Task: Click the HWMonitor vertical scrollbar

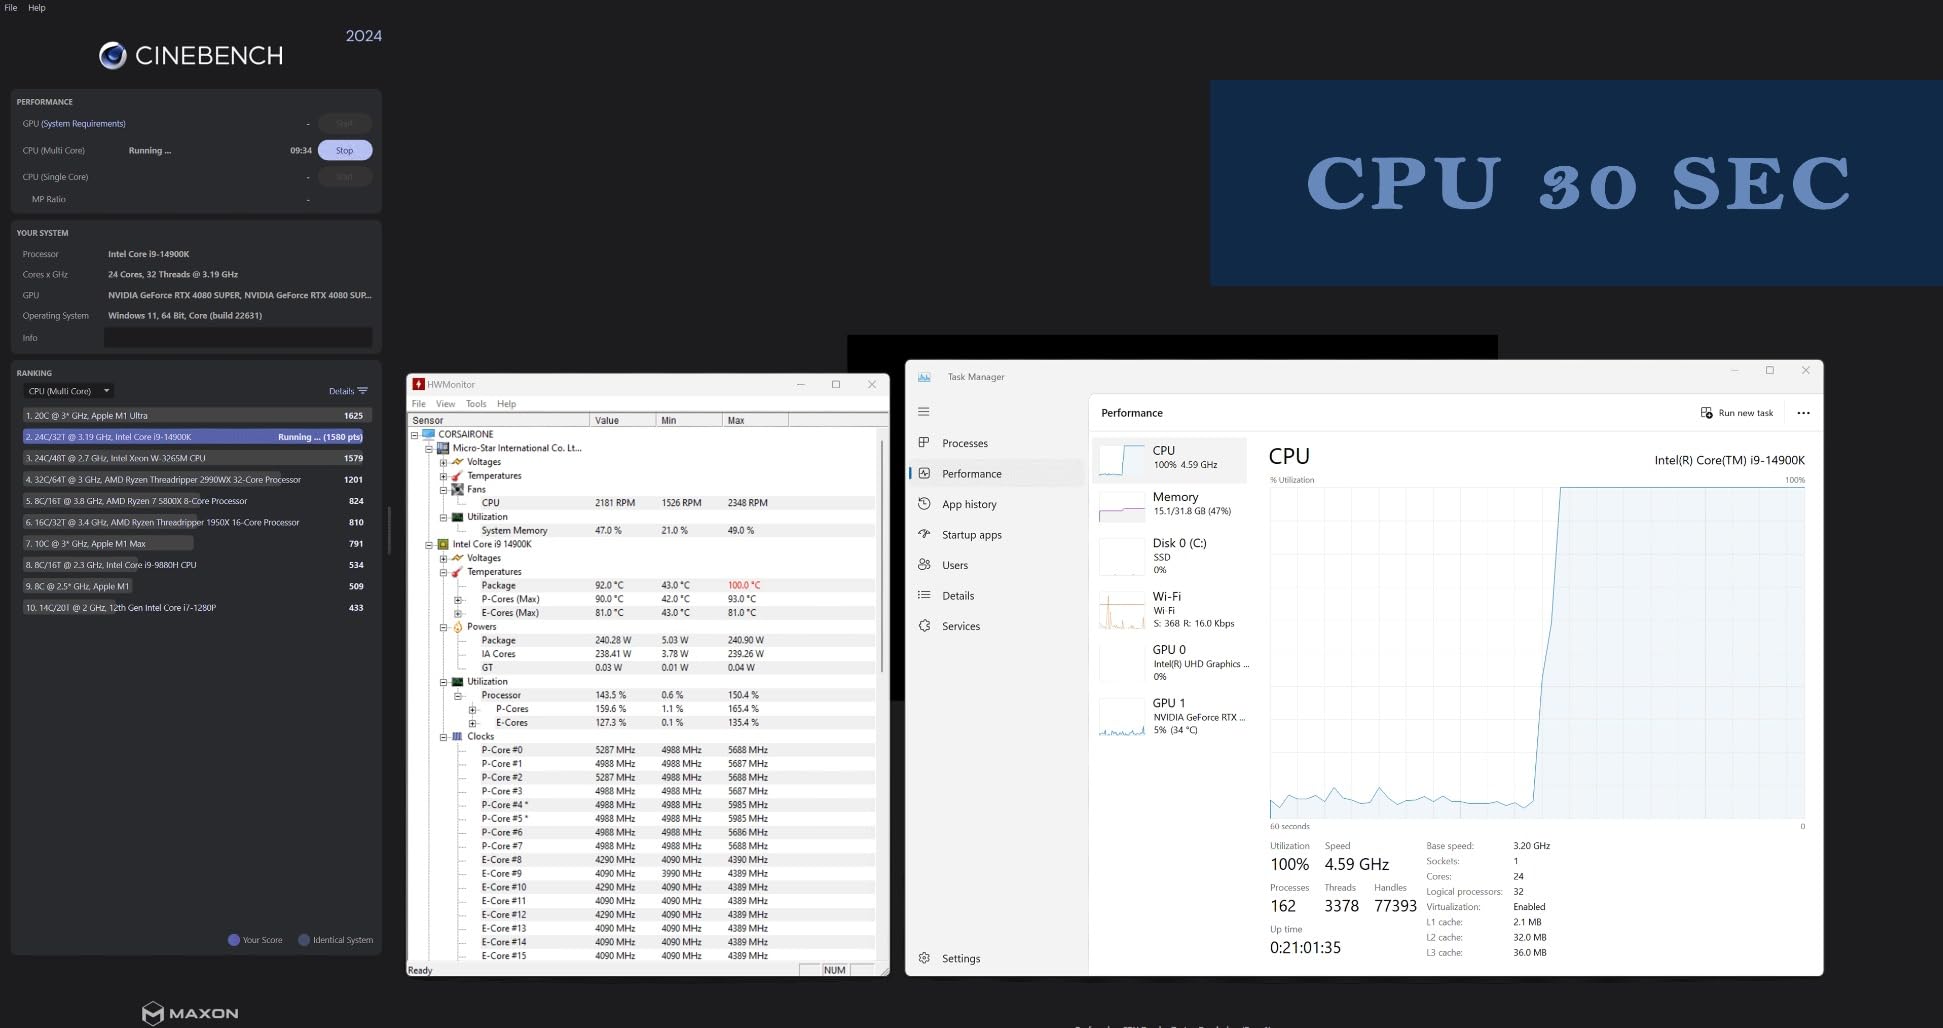Action: [x=881, y=555]
